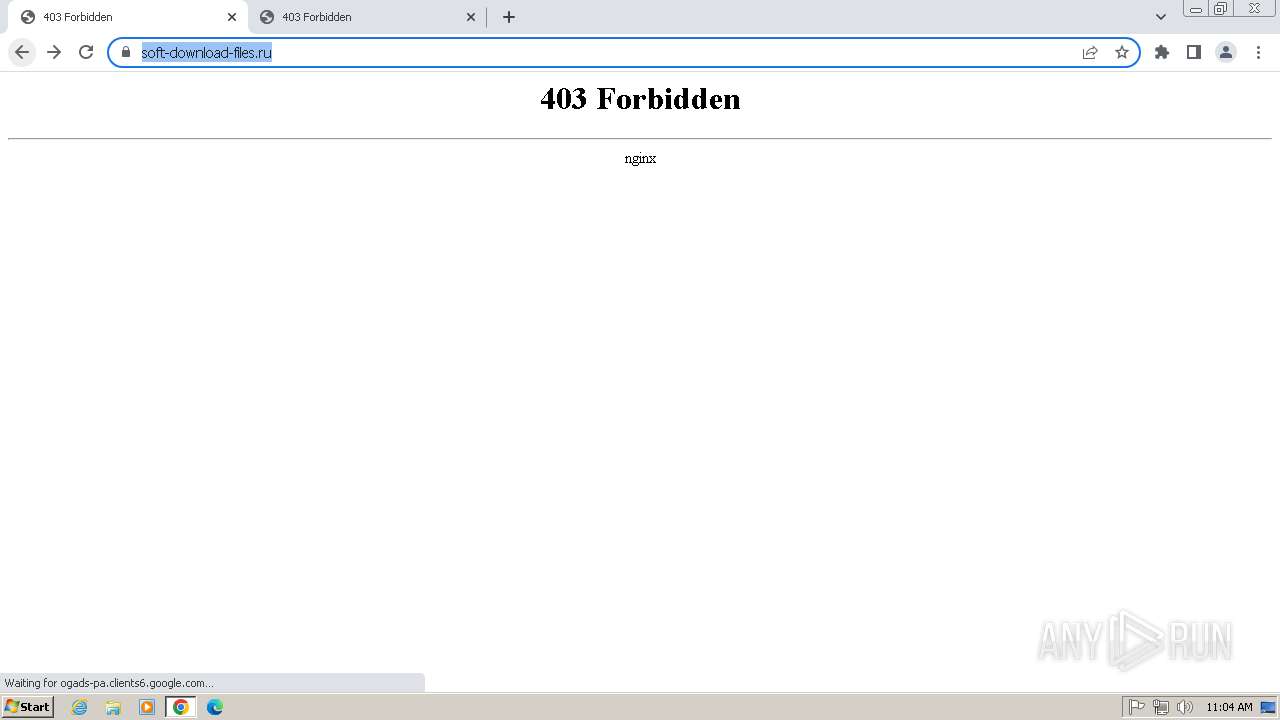
Task: Click the Show desktop icon in tray
Action: (x=1268, y=707)
